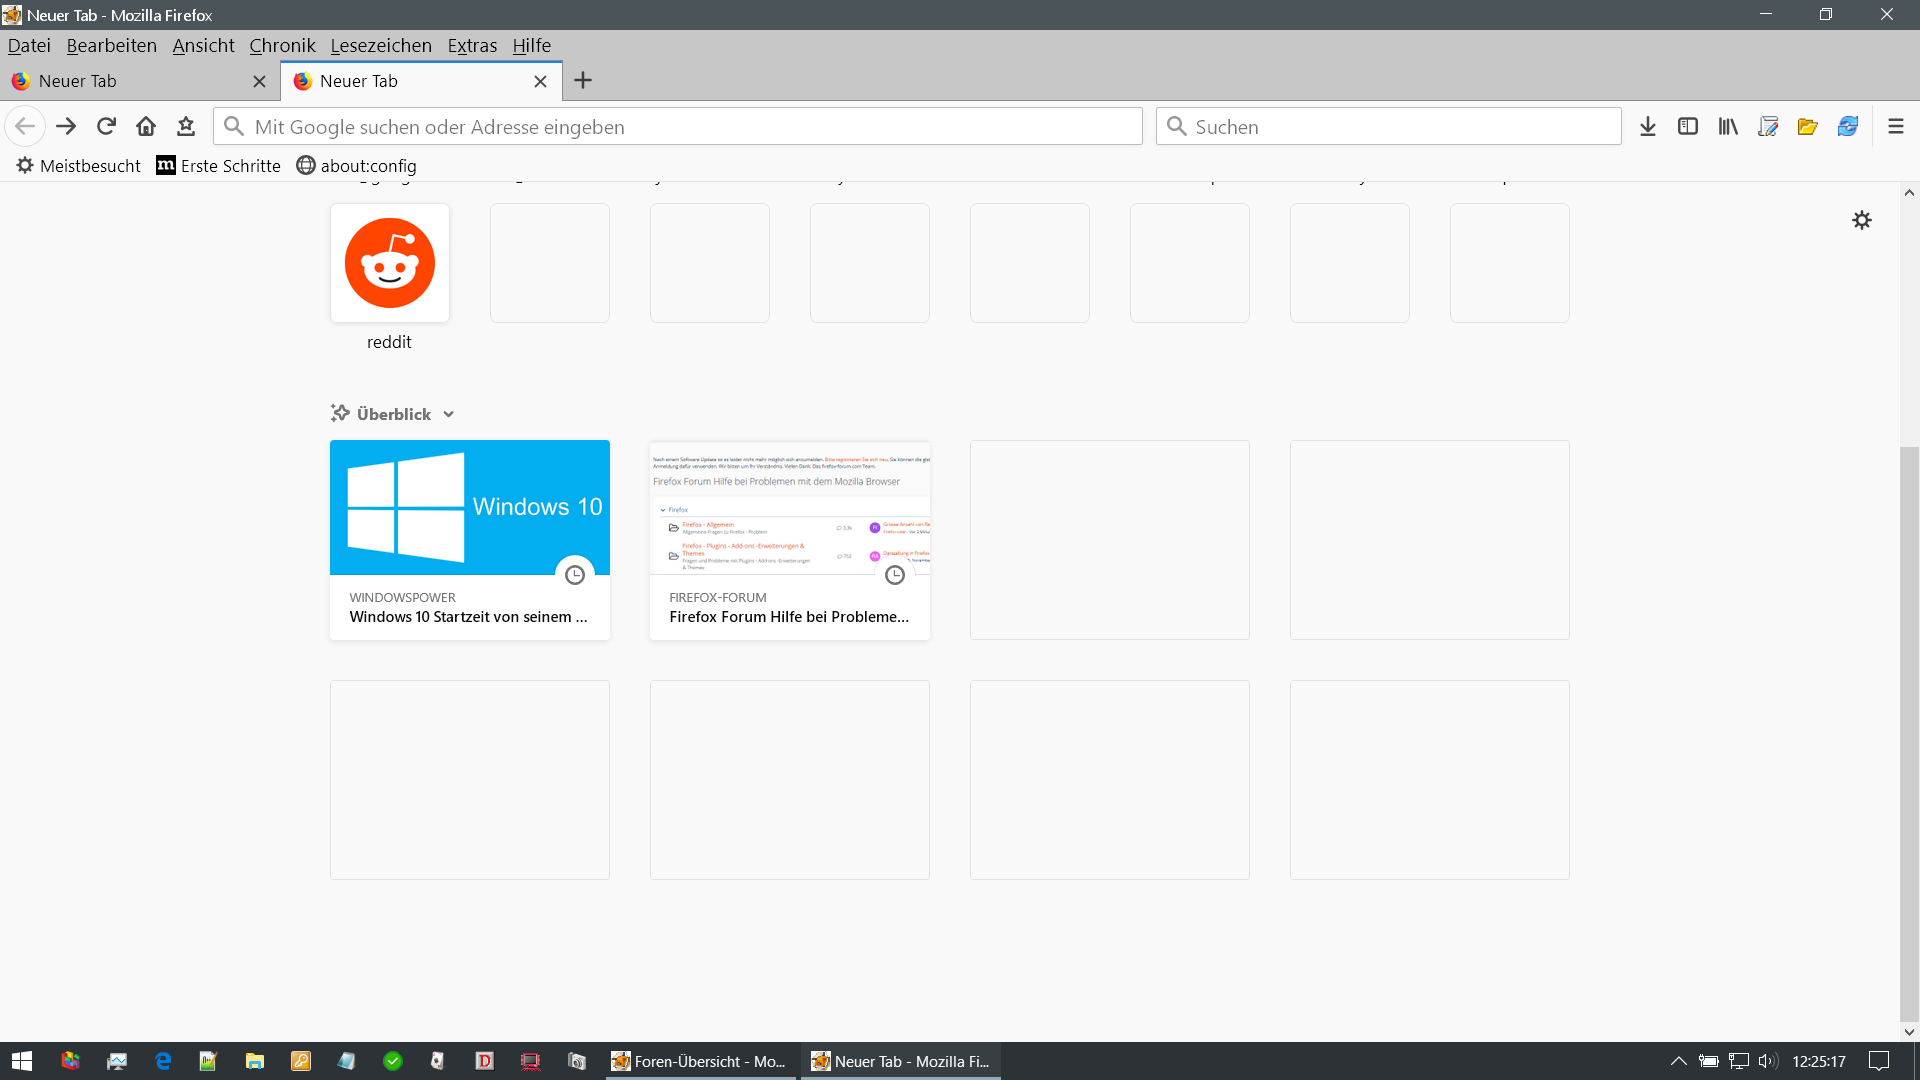This screenshot has height=1080, width=1920.
Task: Click the new tab page settings gear
Action: point(1861,220)
